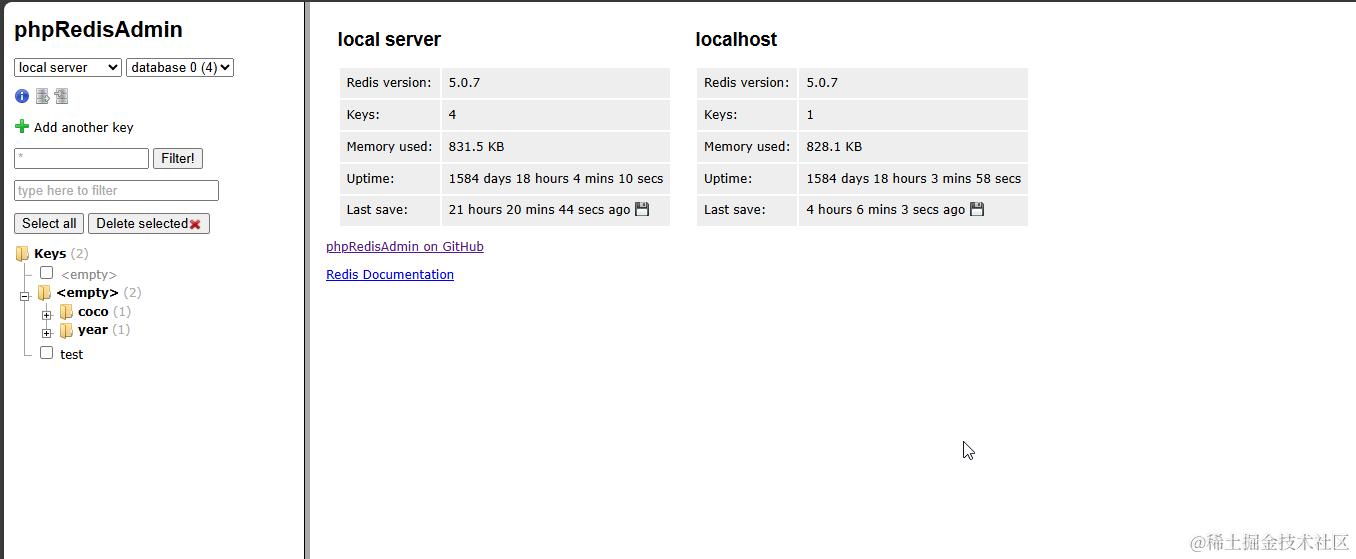Click the Keys root folder icon
Image resolution: width=1356 pixels, height=559 pixels.
click(22, 253)
